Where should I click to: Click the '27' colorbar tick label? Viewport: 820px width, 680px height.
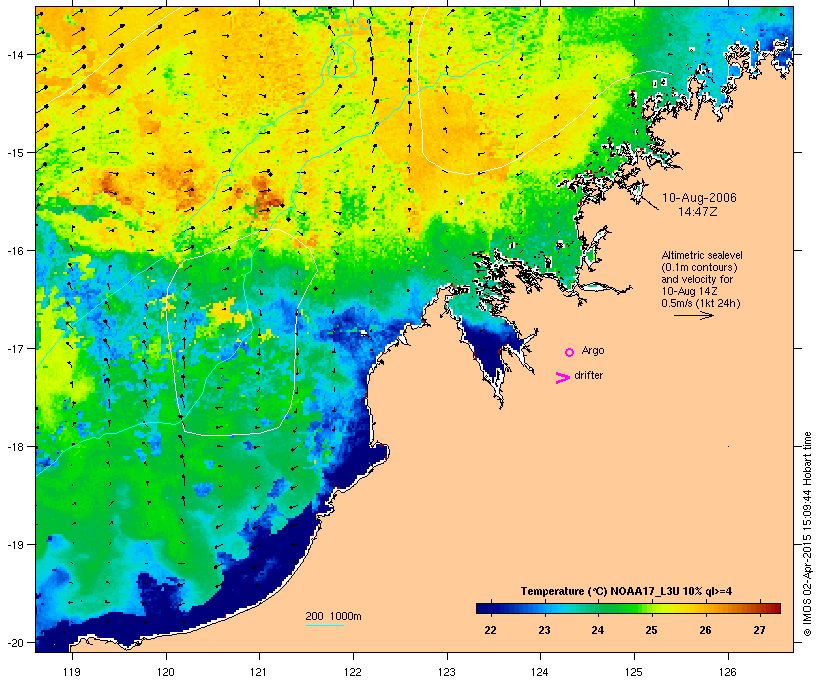759,630
